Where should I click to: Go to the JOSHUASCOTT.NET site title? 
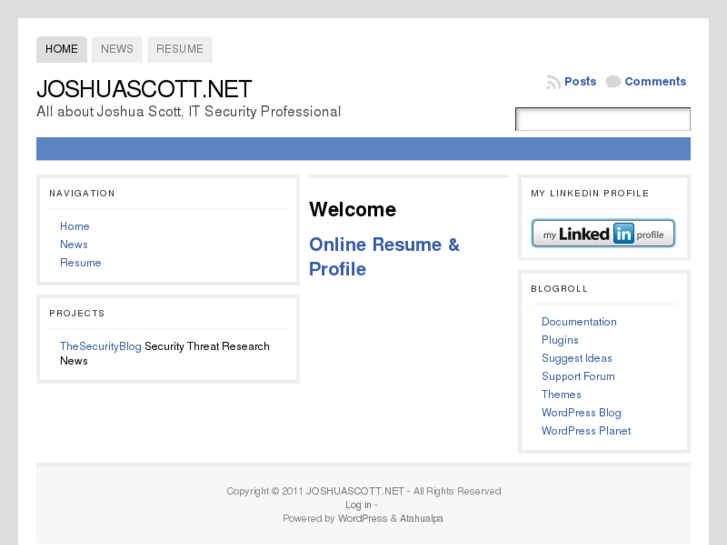click(144, 89)
